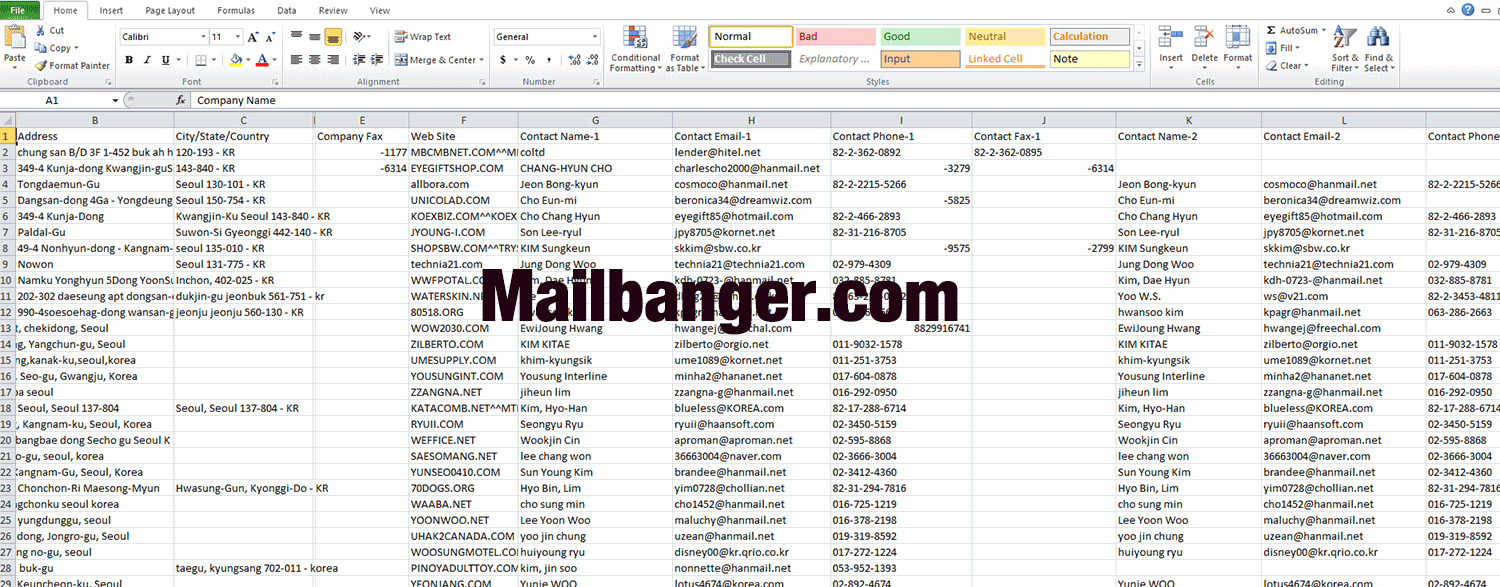Switch to the Page Layout tab
1500x587 pixels.
coord(170,11)
